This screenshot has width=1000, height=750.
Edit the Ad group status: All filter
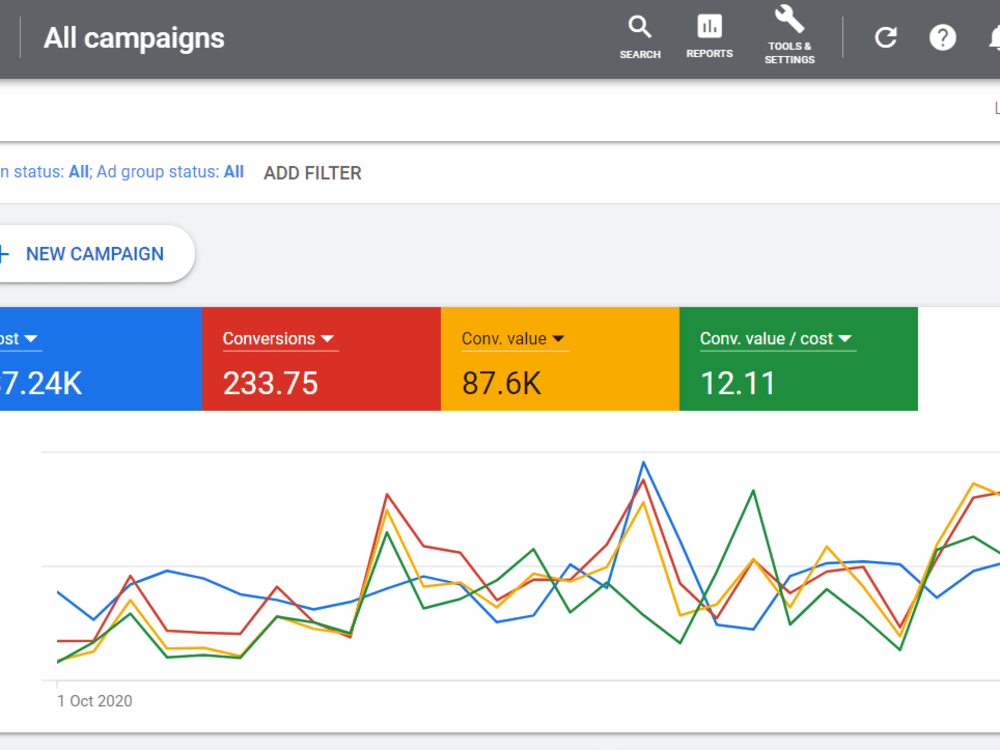(x=170, y=172)
